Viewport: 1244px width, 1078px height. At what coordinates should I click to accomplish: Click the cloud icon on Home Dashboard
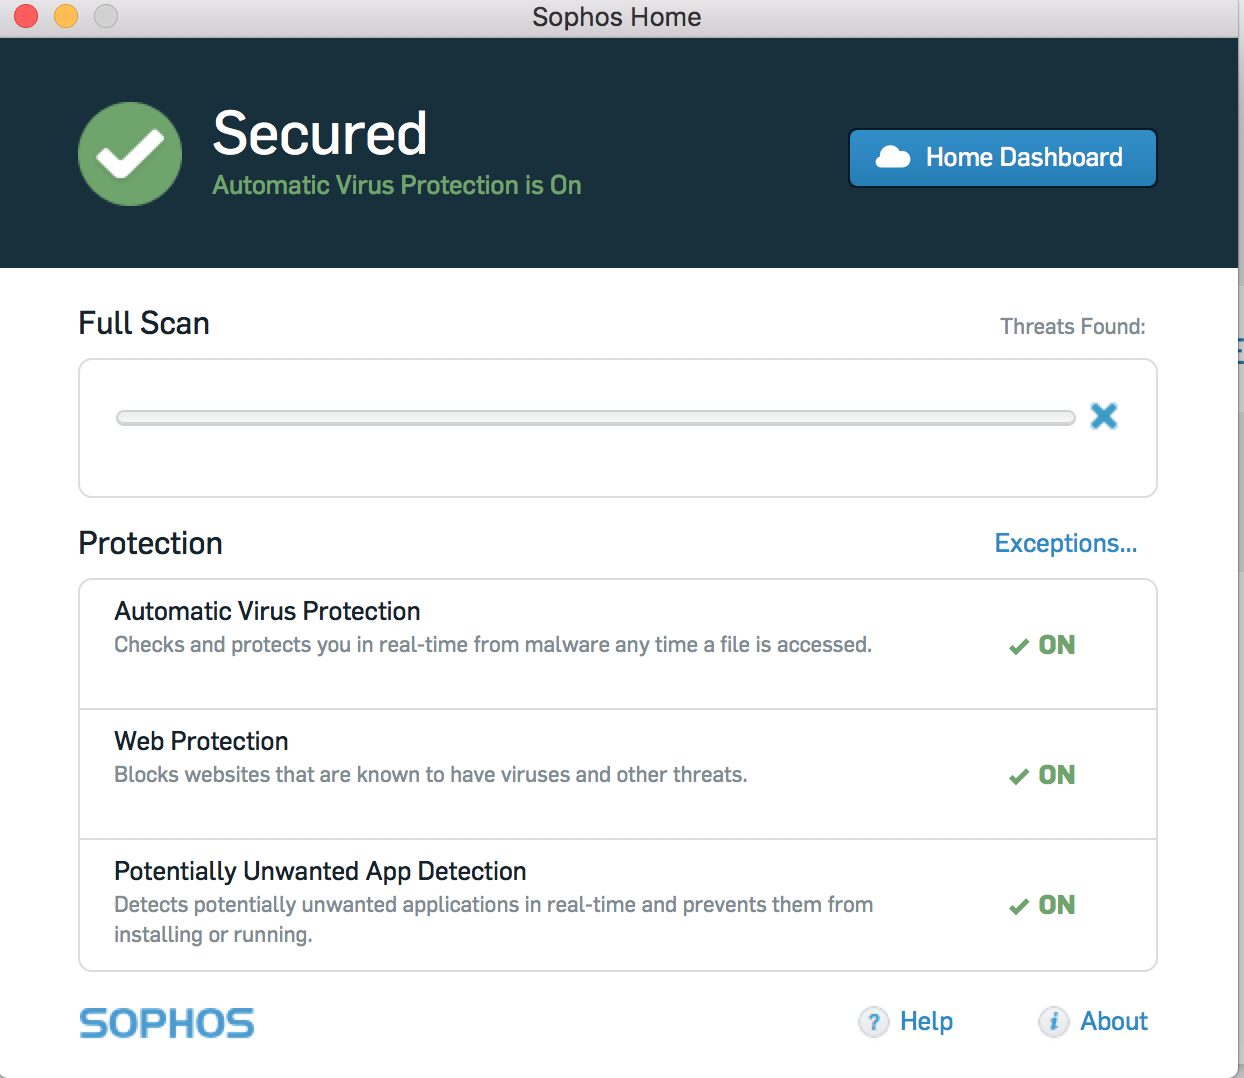pos(892,157)
